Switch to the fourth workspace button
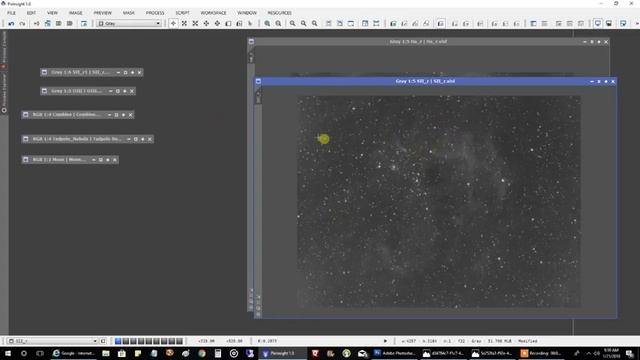The height and width of the screenshot is (360, 640). (141, 341)
